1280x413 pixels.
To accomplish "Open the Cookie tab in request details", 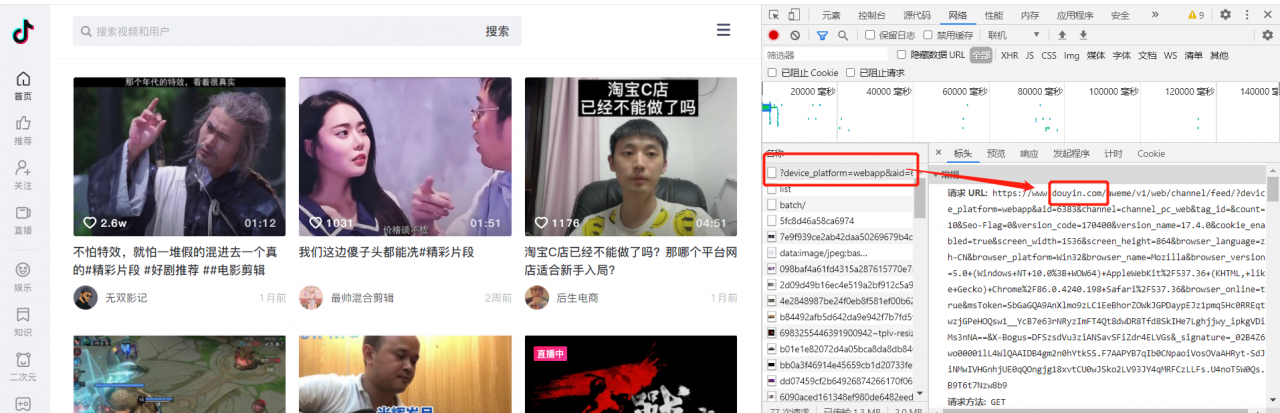I will pyautogui.click(x=1151, y=154).
